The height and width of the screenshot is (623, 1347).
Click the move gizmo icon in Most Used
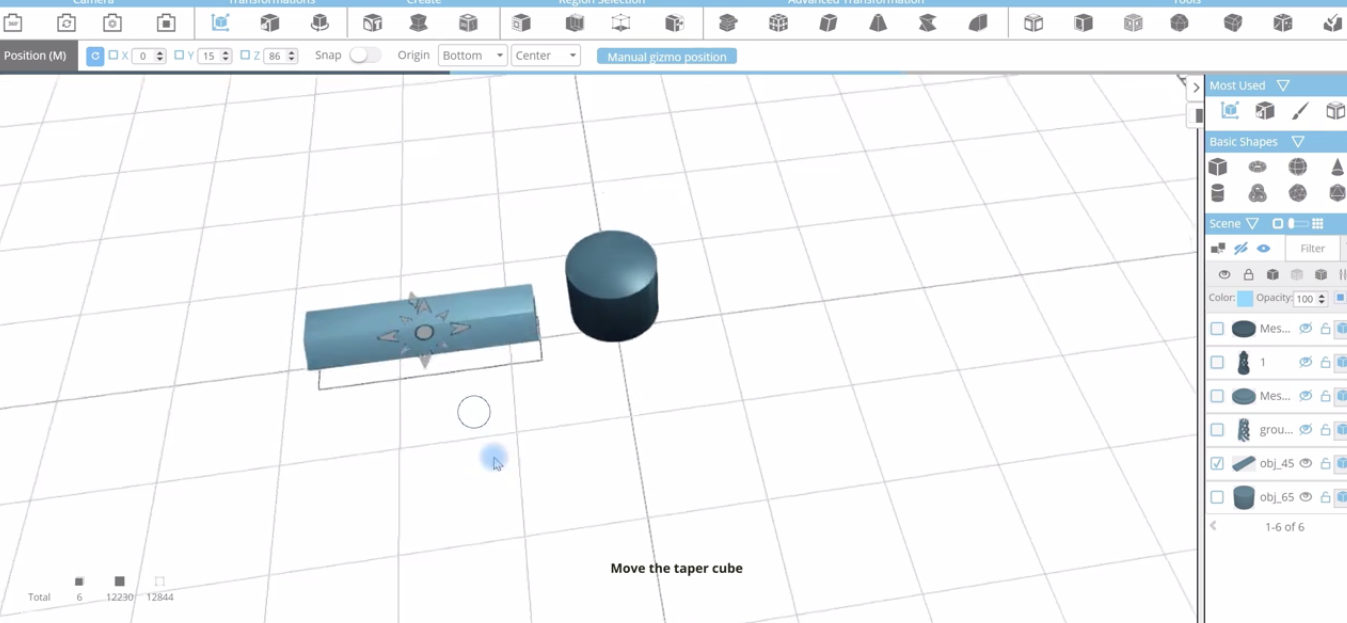1230,111
